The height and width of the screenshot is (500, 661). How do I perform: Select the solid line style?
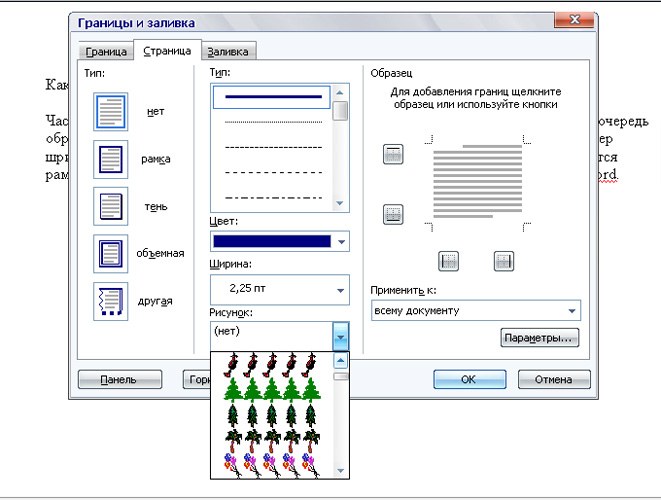(272, 97)
